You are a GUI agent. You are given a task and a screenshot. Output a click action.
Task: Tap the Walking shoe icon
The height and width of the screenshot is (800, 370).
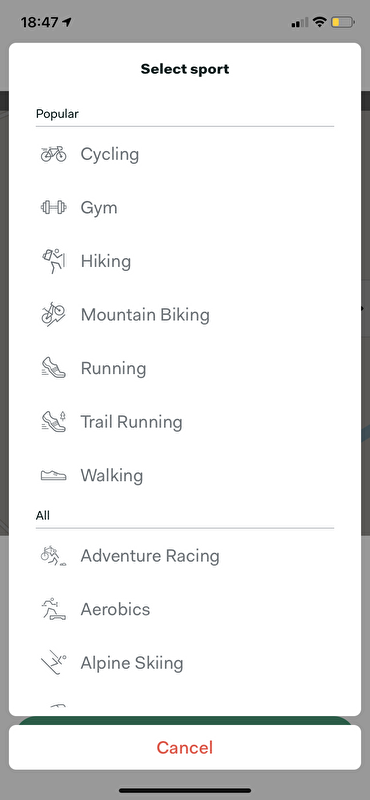pyautogui.click(x=54, y=476)
